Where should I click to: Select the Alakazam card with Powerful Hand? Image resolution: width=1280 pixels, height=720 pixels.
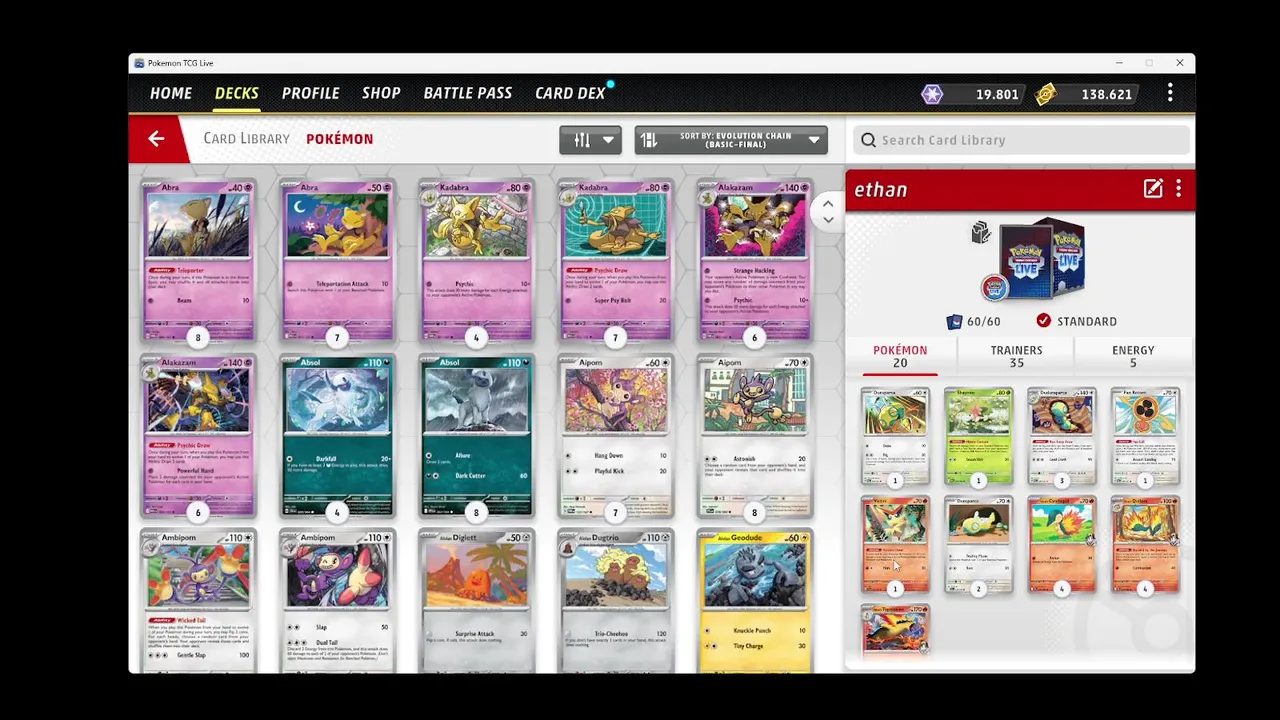pyautogui.click(x=198, y=437)
